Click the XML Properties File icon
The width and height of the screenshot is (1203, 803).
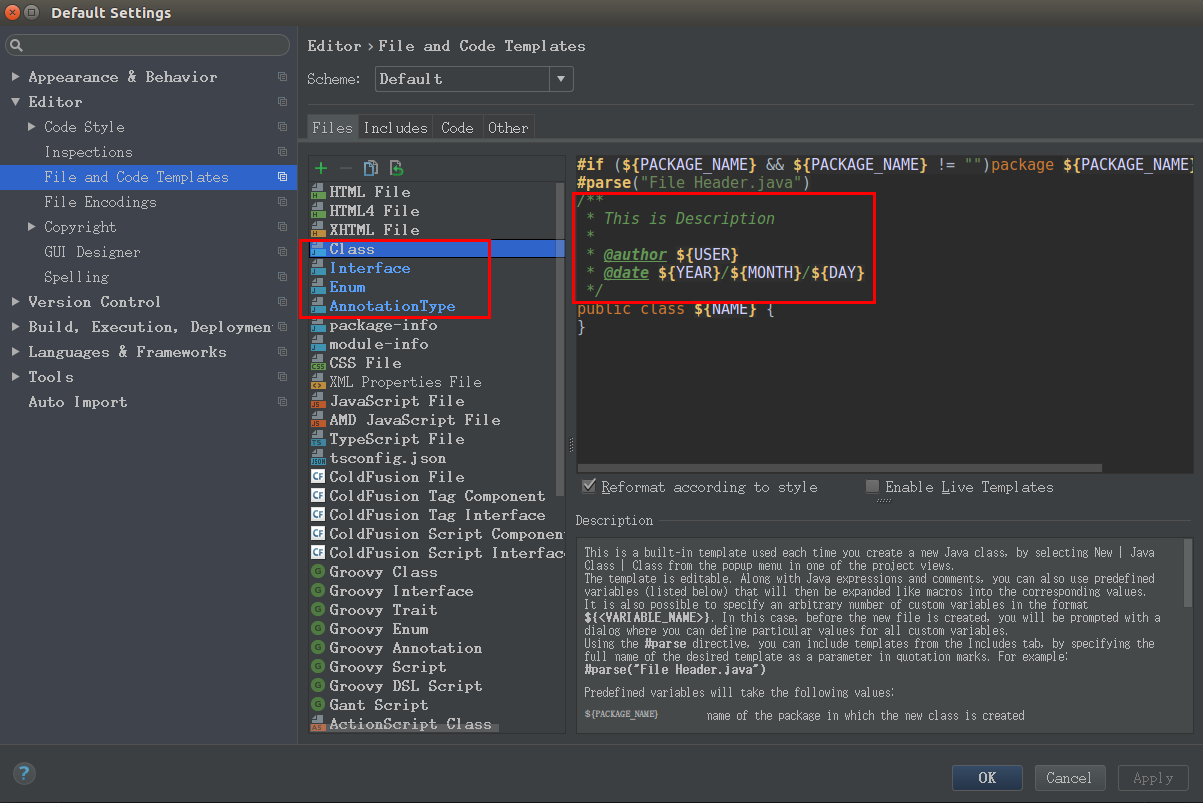318,381
